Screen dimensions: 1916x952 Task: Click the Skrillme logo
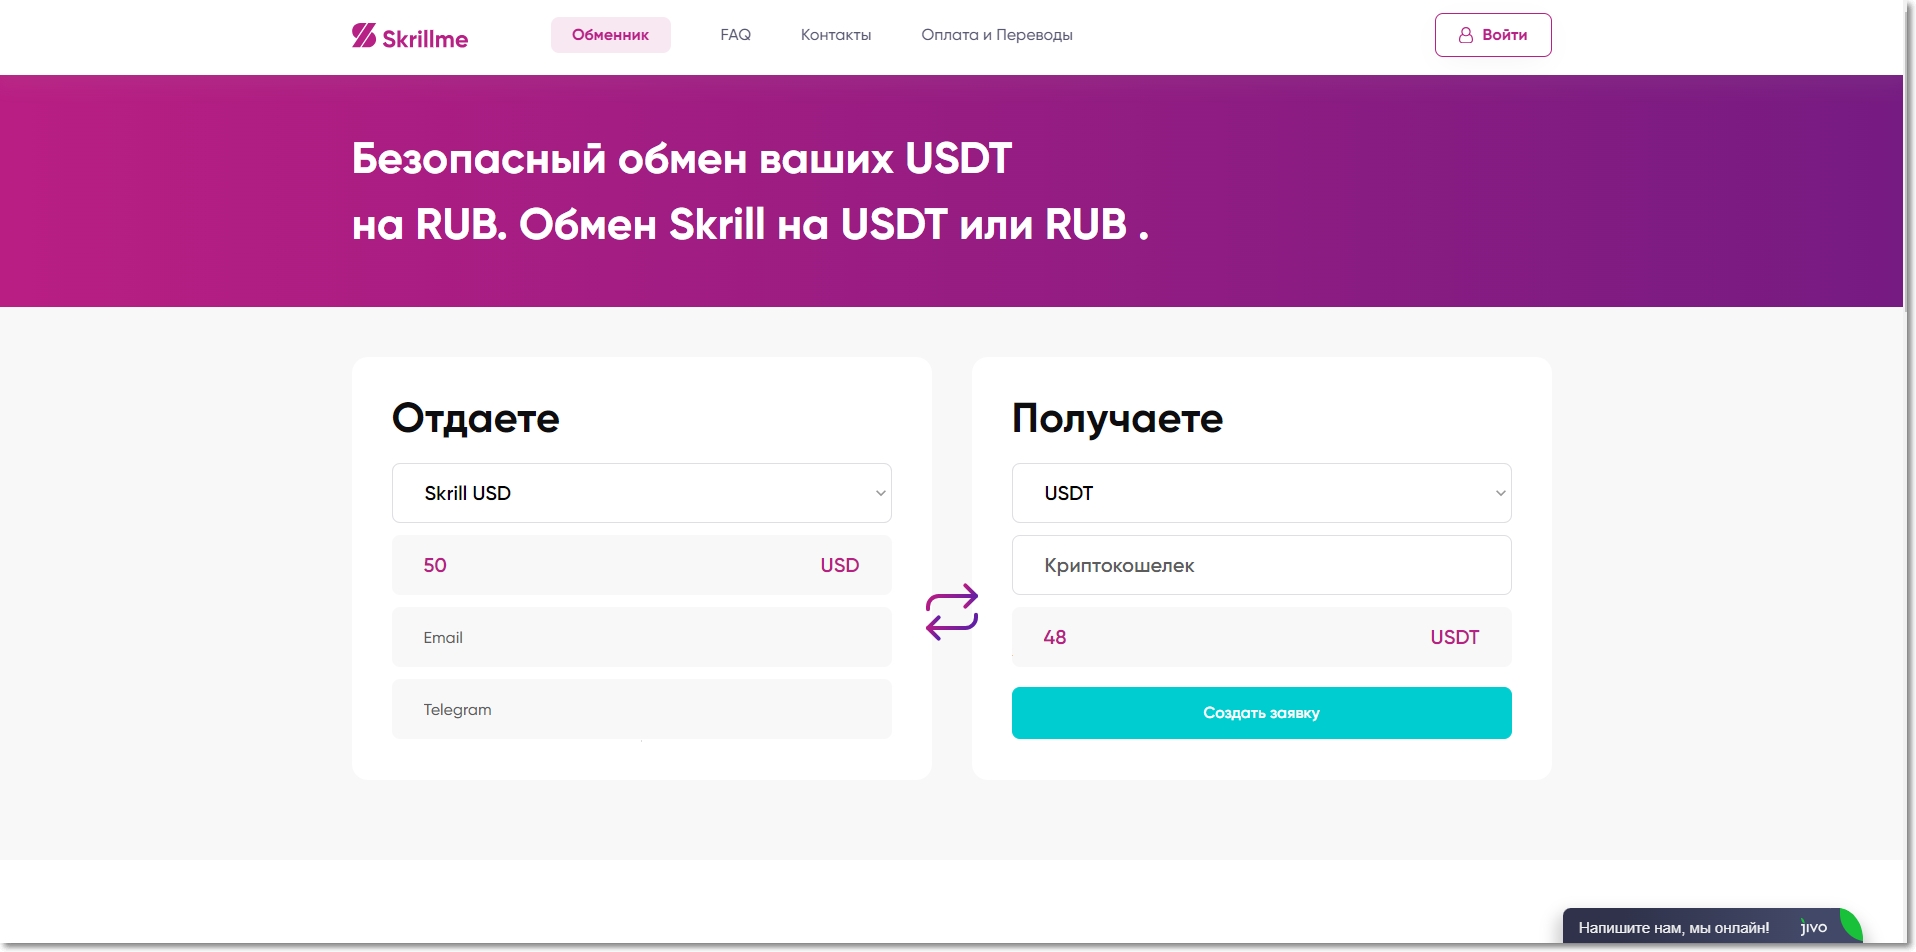(410, 36)
